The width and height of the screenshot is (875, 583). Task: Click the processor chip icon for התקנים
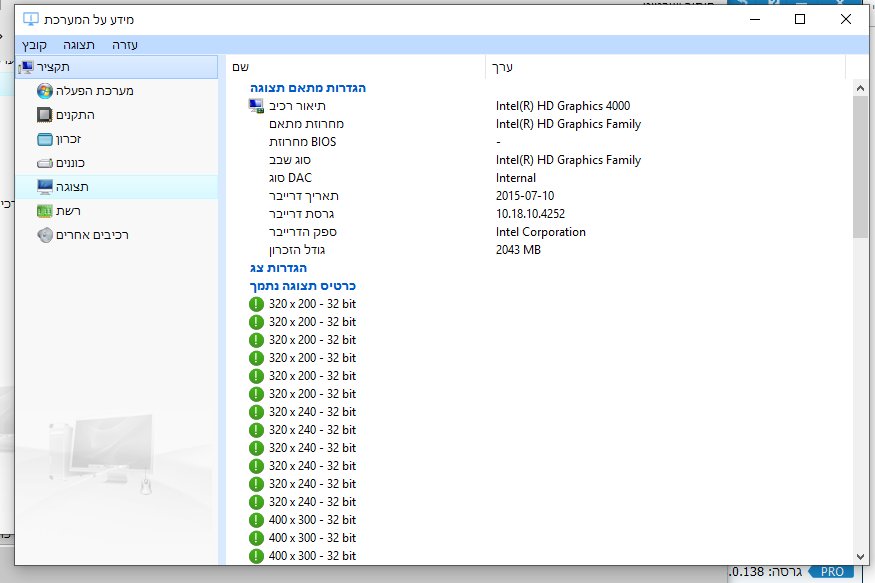[x=45, y=115]
